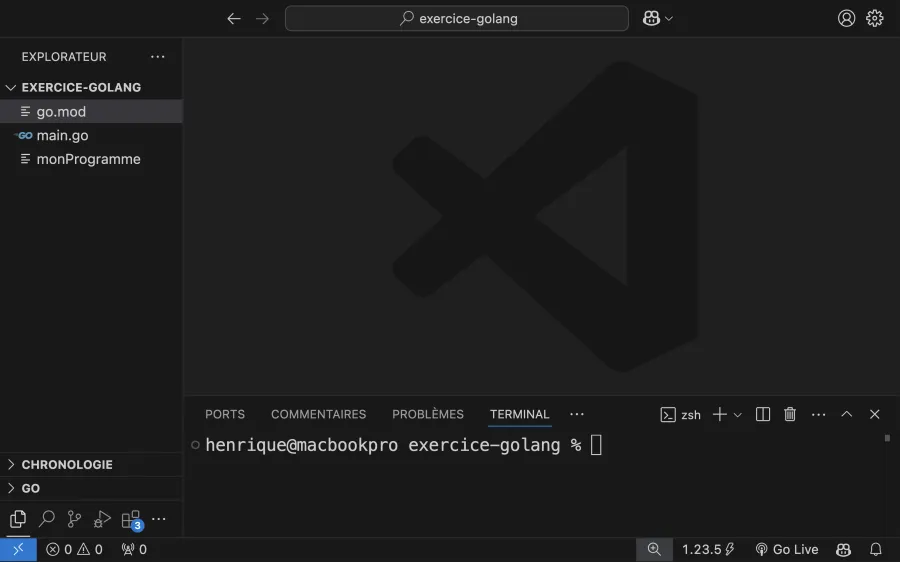Click the terminal prompt line

pyautogui.click(x=403, y=445)
